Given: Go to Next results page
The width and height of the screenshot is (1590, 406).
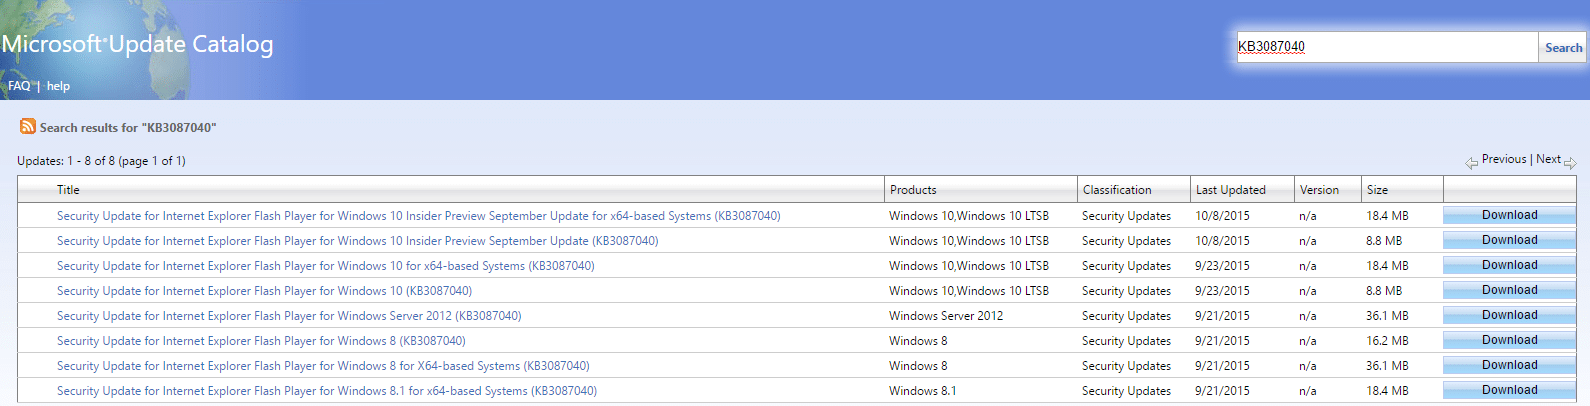Looking at the screenshot, I should pyautogui.click(x=1548, y=159).
